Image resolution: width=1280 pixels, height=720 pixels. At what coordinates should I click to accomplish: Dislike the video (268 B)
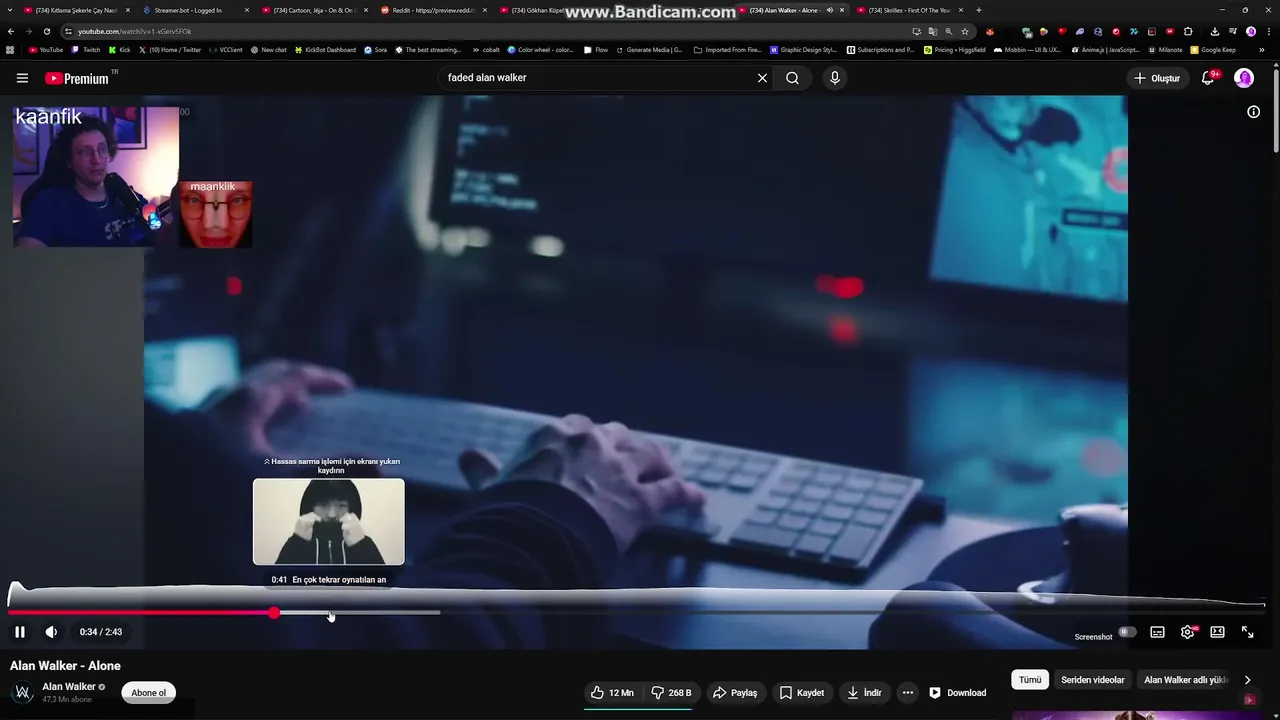click(x=671, y=692)
